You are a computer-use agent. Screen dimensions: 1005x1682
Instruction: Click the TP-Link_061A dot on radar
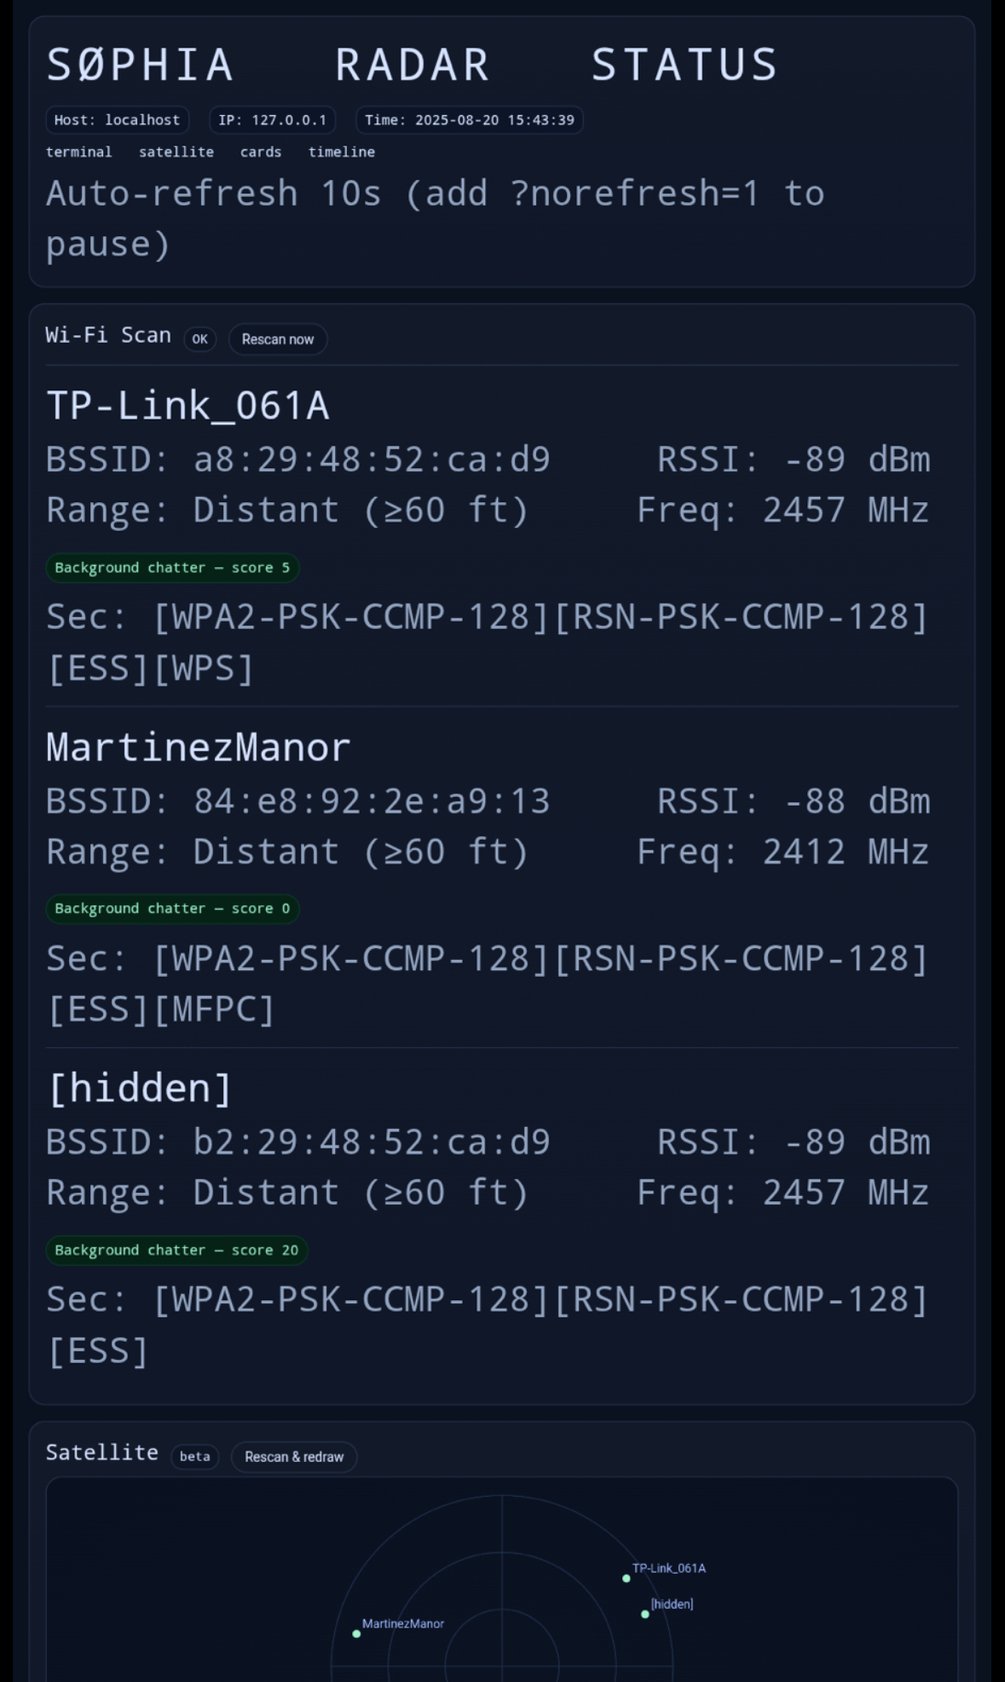click(x=626, y=1578)
